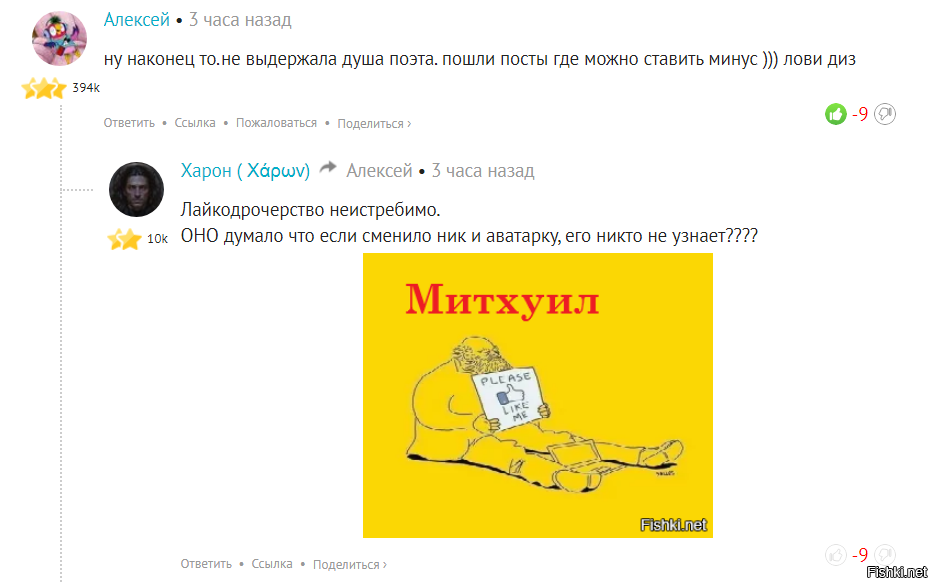The image size is (933, 584).
Task: Click the reply arrow icon next to Харон
Action: pos(328,168)
